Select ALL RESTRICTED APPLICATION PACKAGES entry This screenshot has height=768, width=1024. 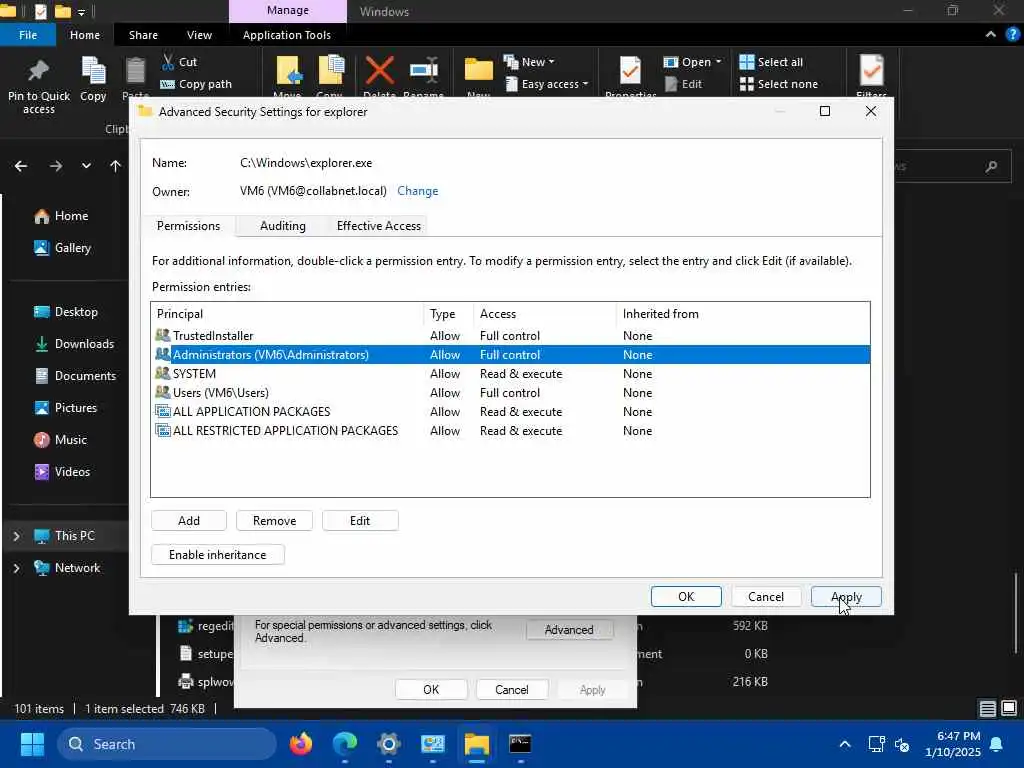pos(510,430)
